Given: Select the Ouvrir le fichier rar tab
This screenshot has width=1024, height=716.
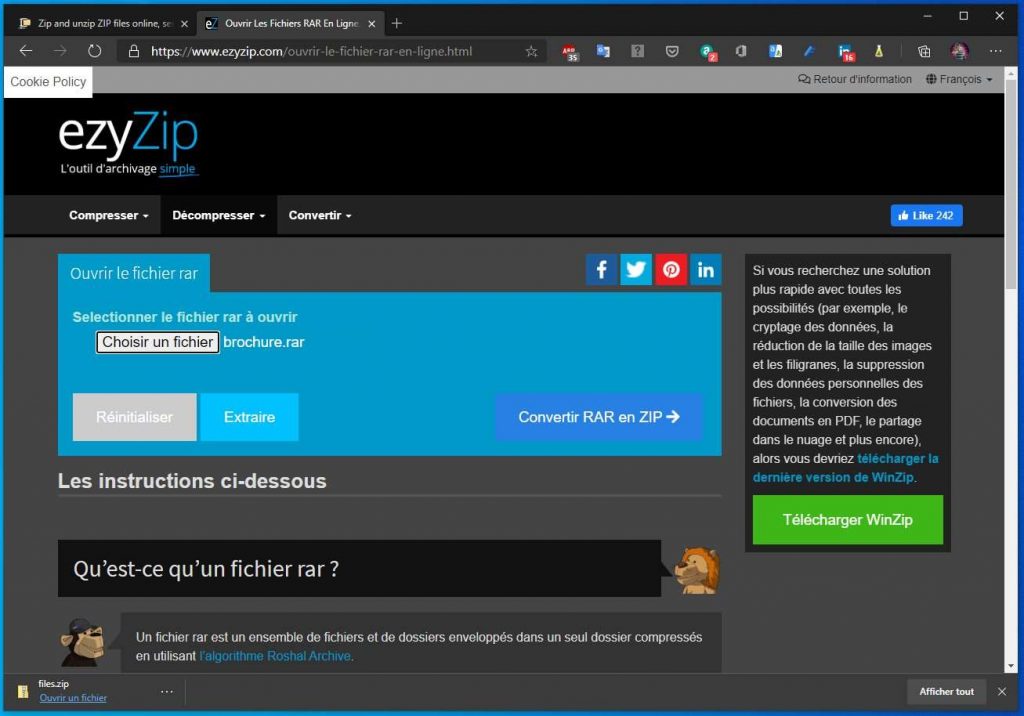Looking at the screenshot, I should coord(134,273).
